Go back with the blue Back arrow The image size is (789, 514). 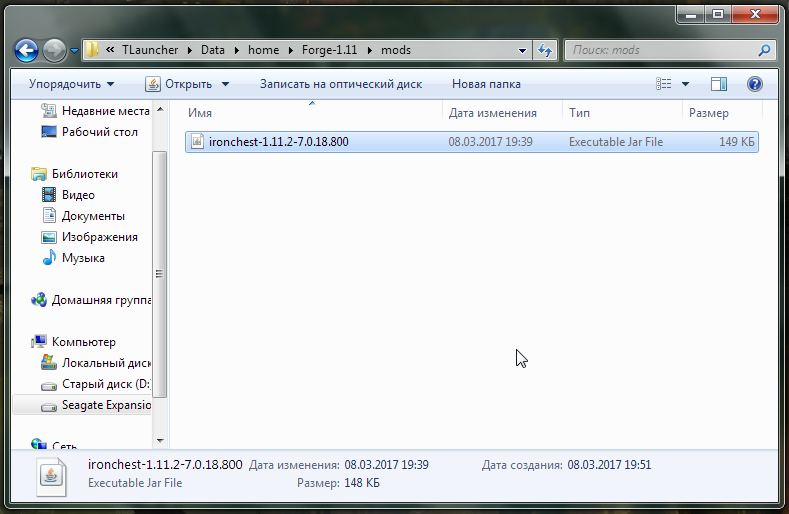26,50
